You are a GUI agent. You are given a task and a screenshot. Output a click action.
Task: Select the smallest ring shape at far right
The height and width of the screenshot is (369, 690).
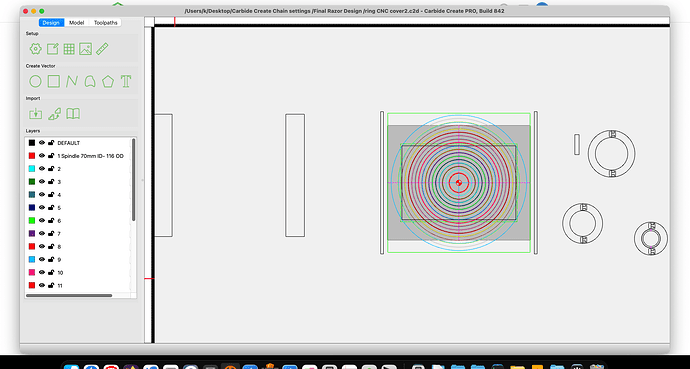coord(651,238)
